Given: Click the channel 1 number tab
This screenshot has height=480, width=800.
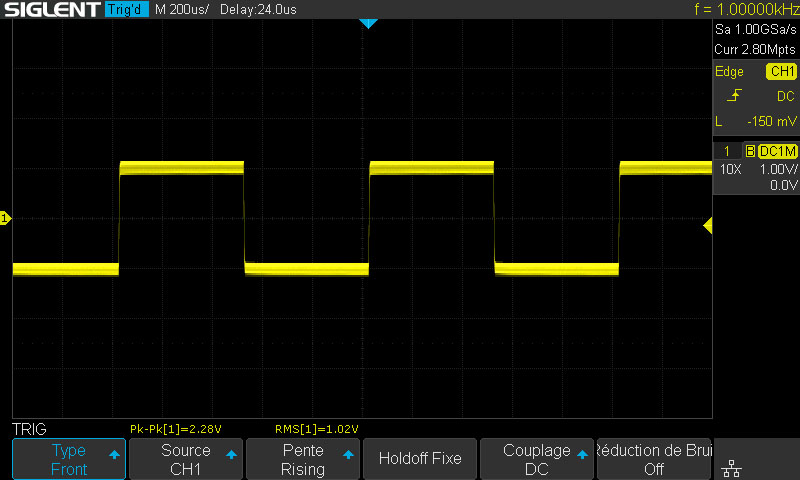Looking at the screenshot, I should (x=727, y=151).
